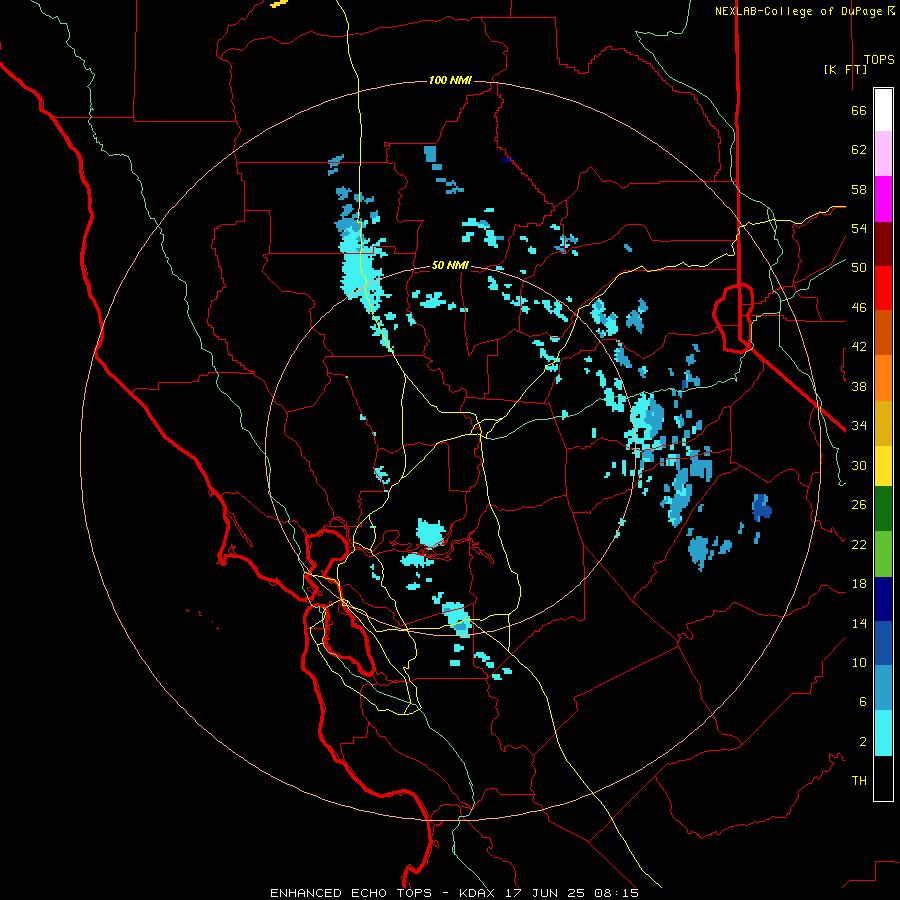Viewport: 900px width, 900px height.
Task: Click the legend value 30
Action: click(x=859, y=465)
